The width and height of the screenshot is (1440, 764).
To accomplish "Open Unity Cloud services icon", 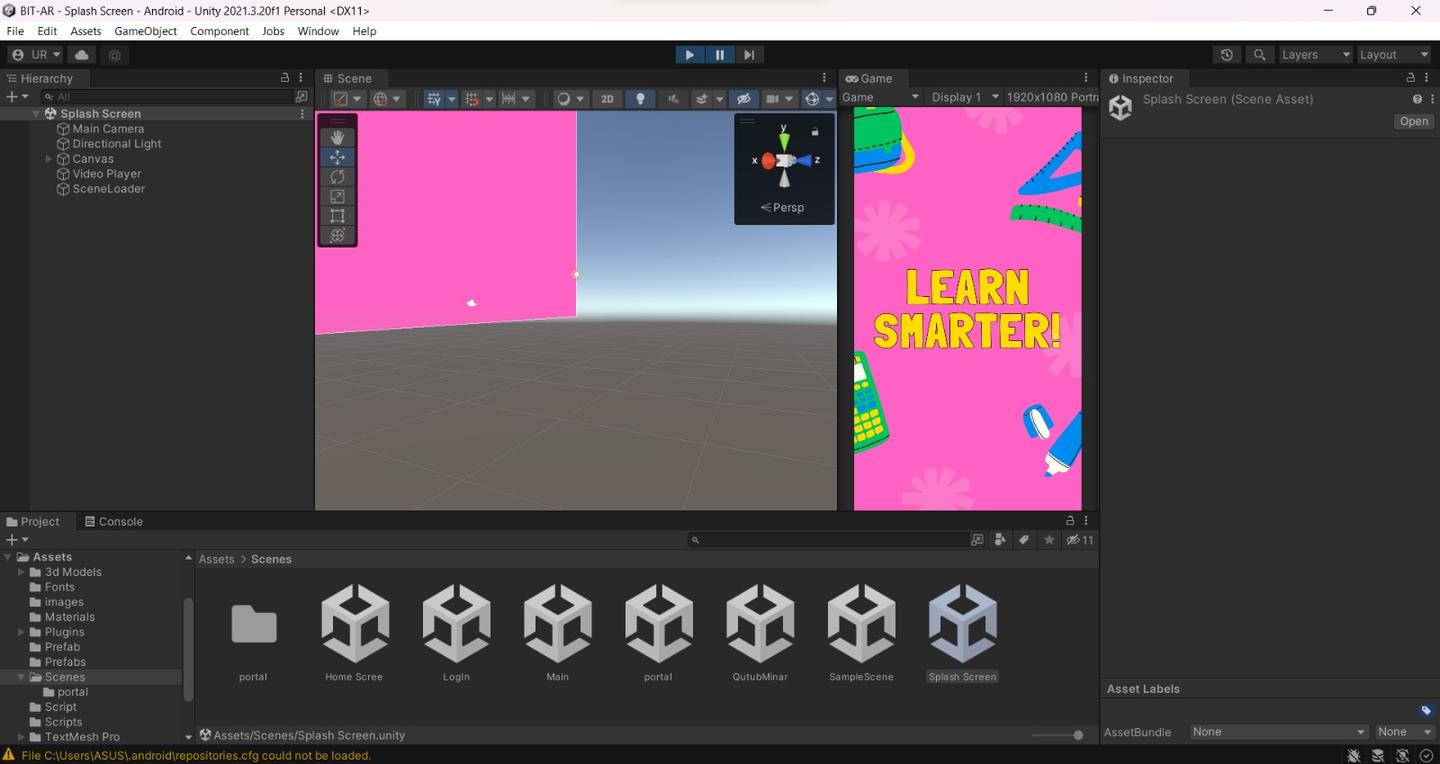I will 82,55.
